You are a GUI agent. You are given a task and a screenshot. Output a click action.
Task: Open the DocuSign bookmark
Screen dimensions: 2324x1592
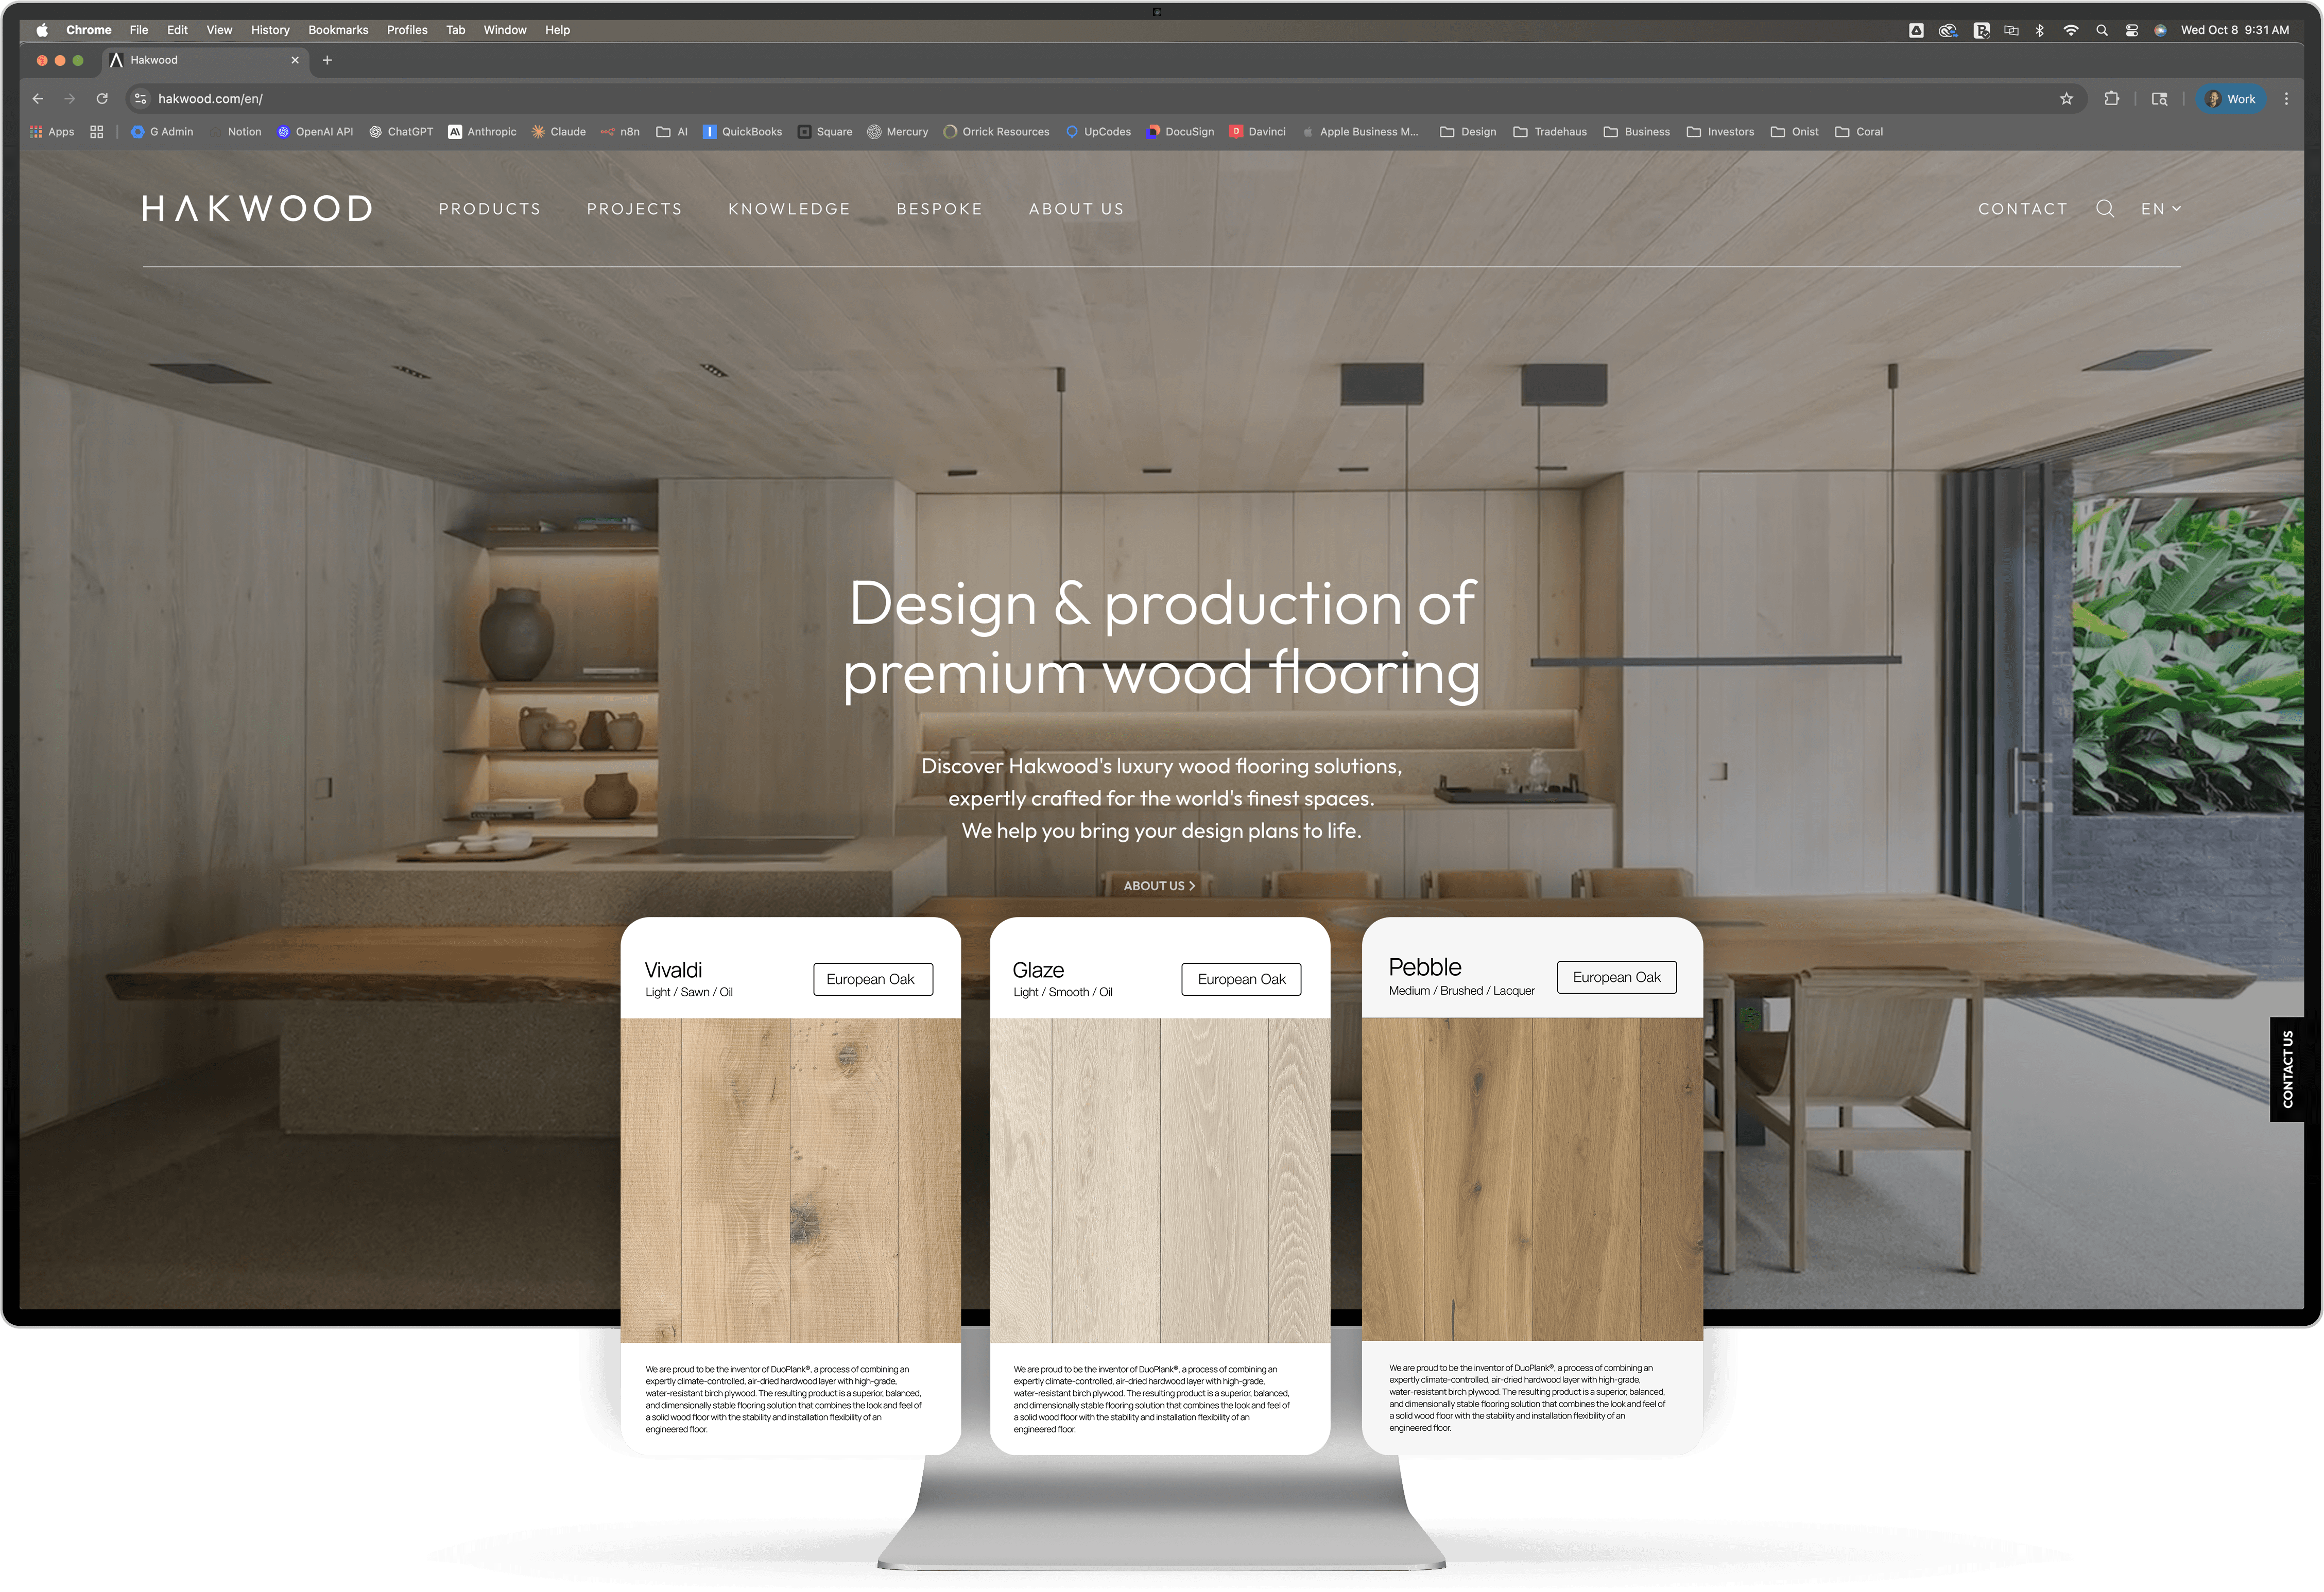1180,131
